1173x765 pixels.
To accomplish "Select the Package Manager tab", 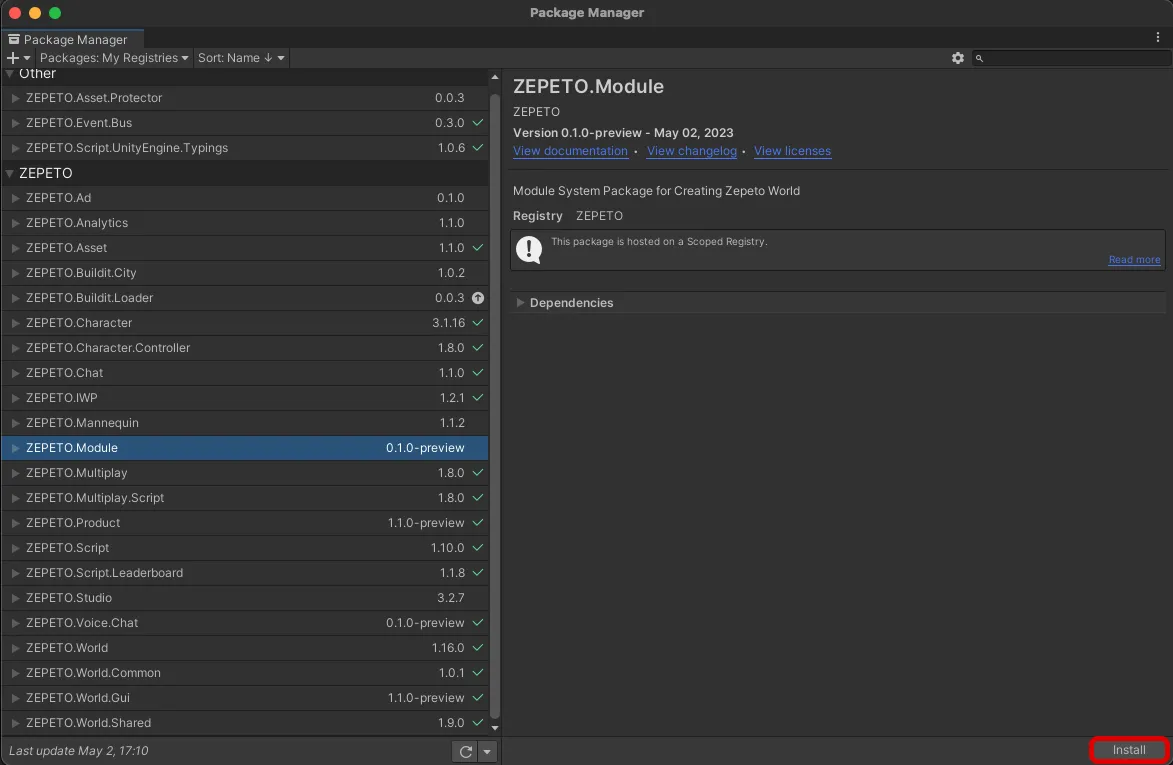I will pos(73,39).
